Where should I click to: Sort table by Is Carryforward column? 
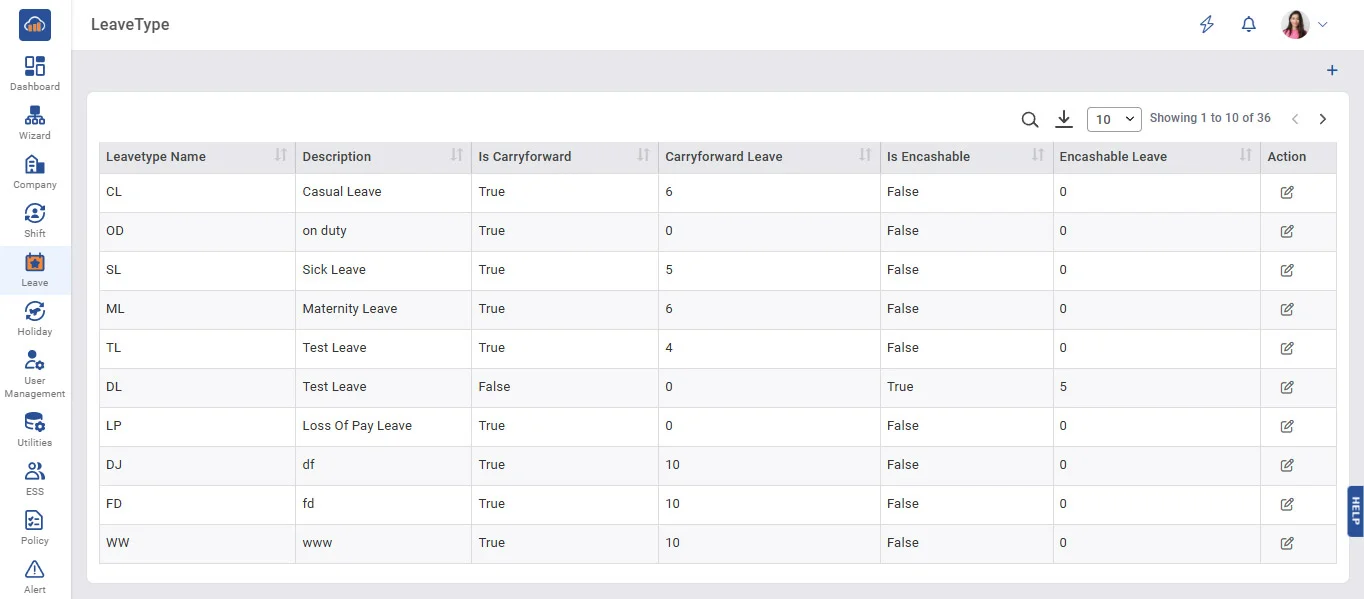pos(644,155)
